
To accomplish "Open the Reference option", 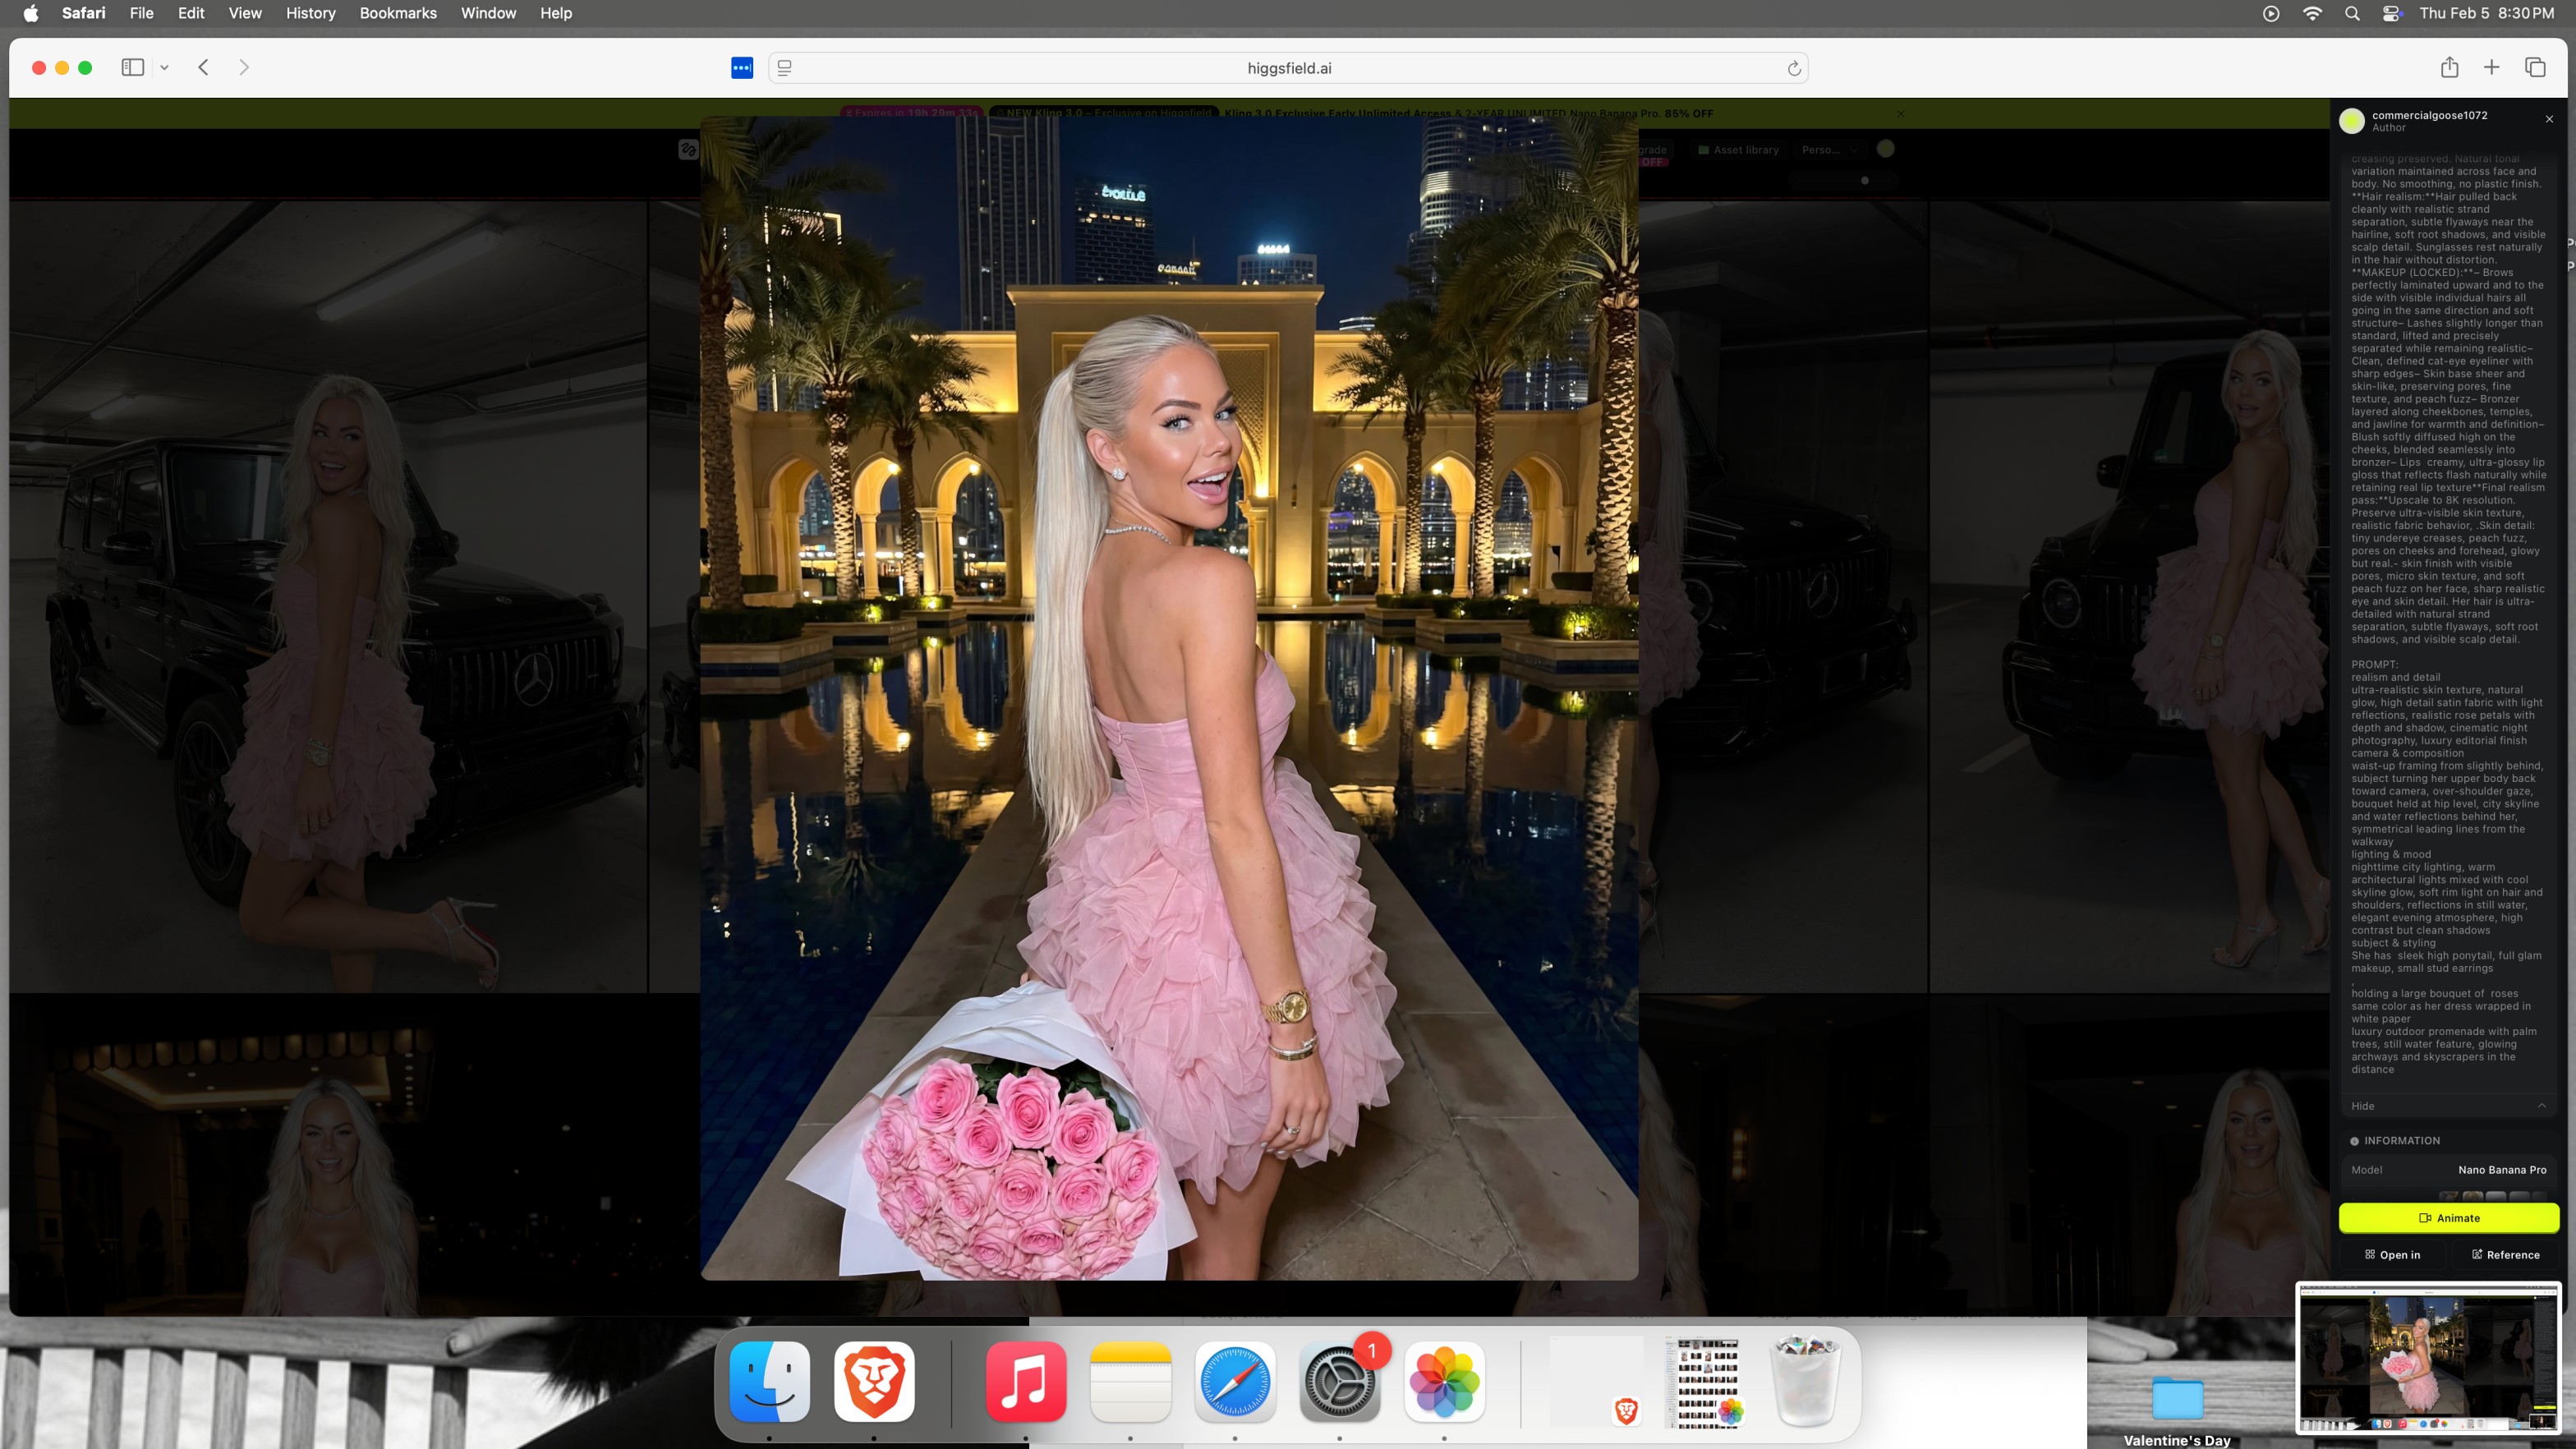I will pyautogui.click(x=2505, y=1254).
